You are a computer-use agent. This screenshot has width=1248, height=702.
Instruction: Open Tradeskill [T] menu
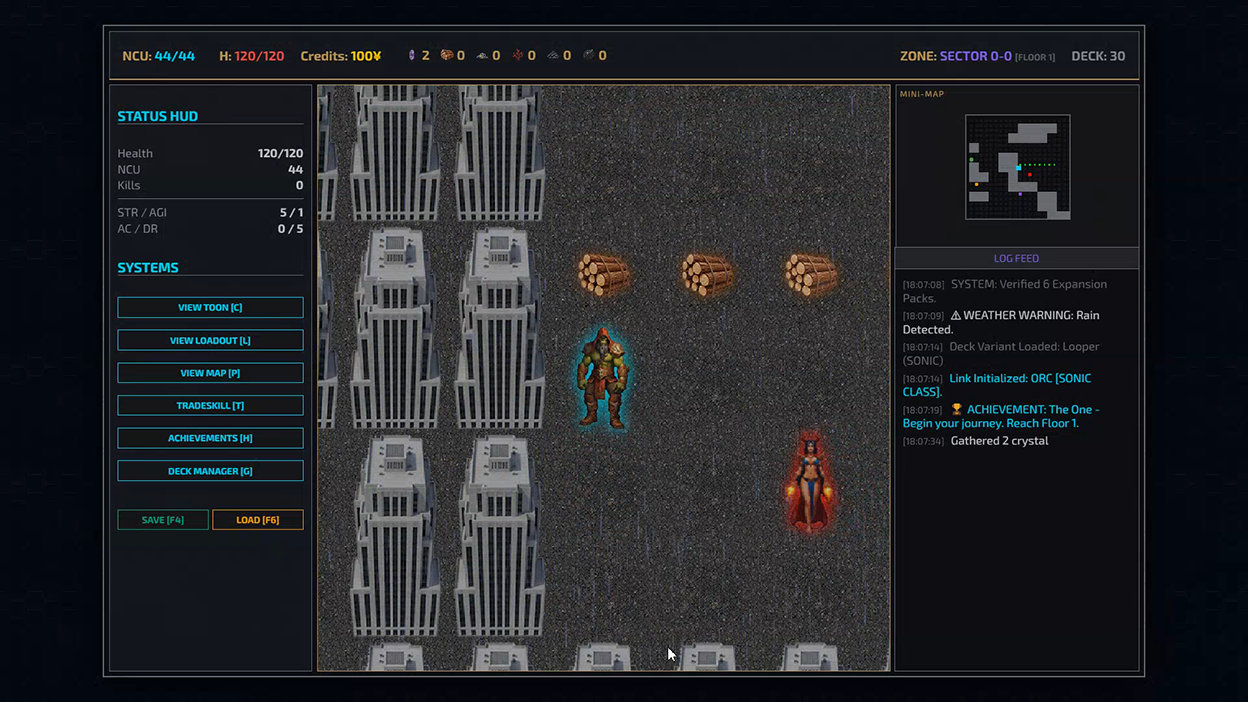coord(210,405)
